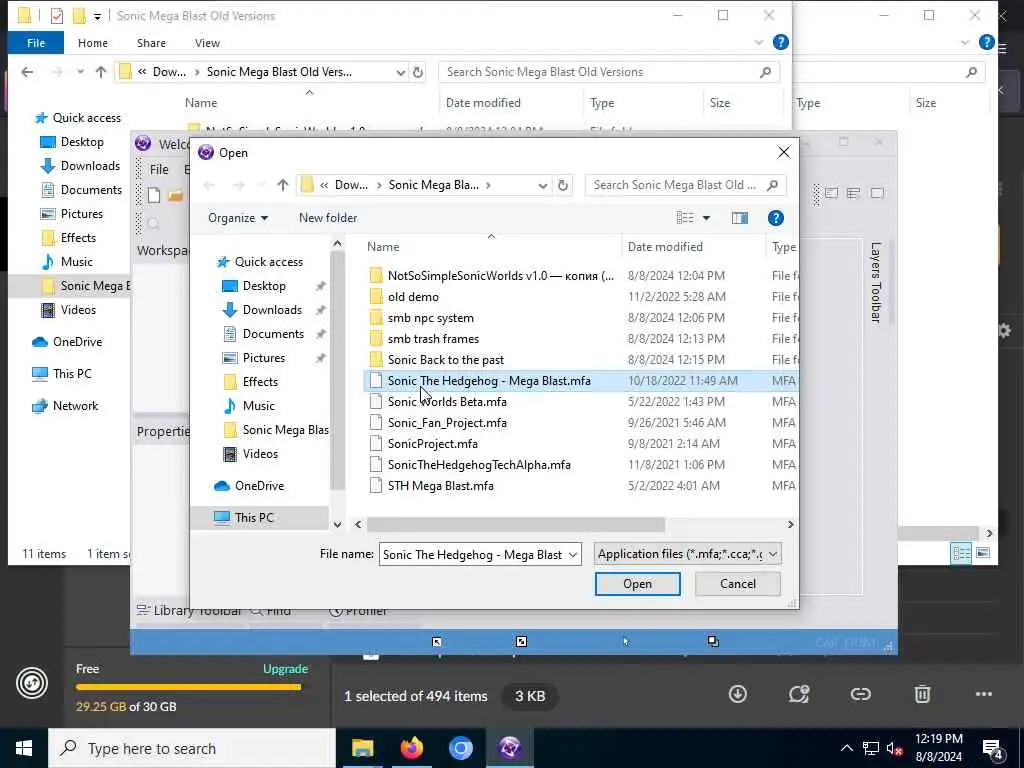
Task: Open the Windows Start menu
Action: click(24, 748)
